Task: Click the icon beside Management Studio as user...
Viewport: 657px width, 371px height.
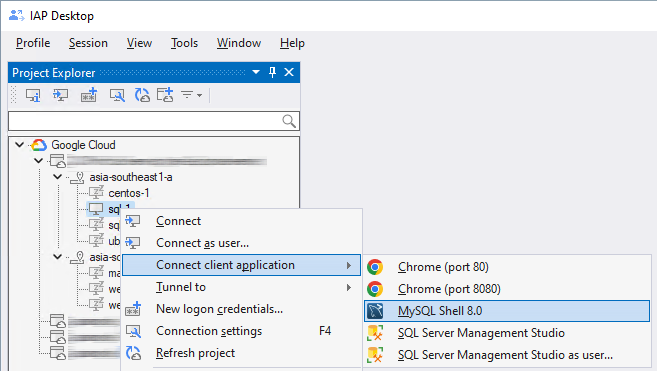Action: [375, 355]
